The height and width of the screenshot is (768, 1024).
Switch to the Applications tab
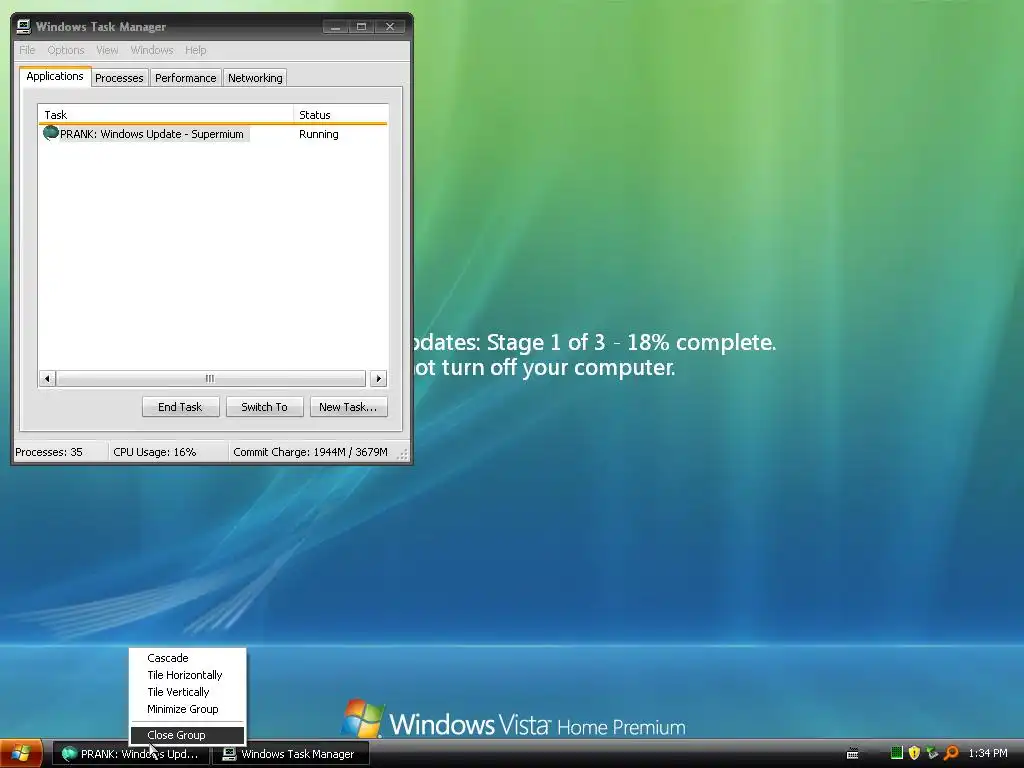[55, 76]
